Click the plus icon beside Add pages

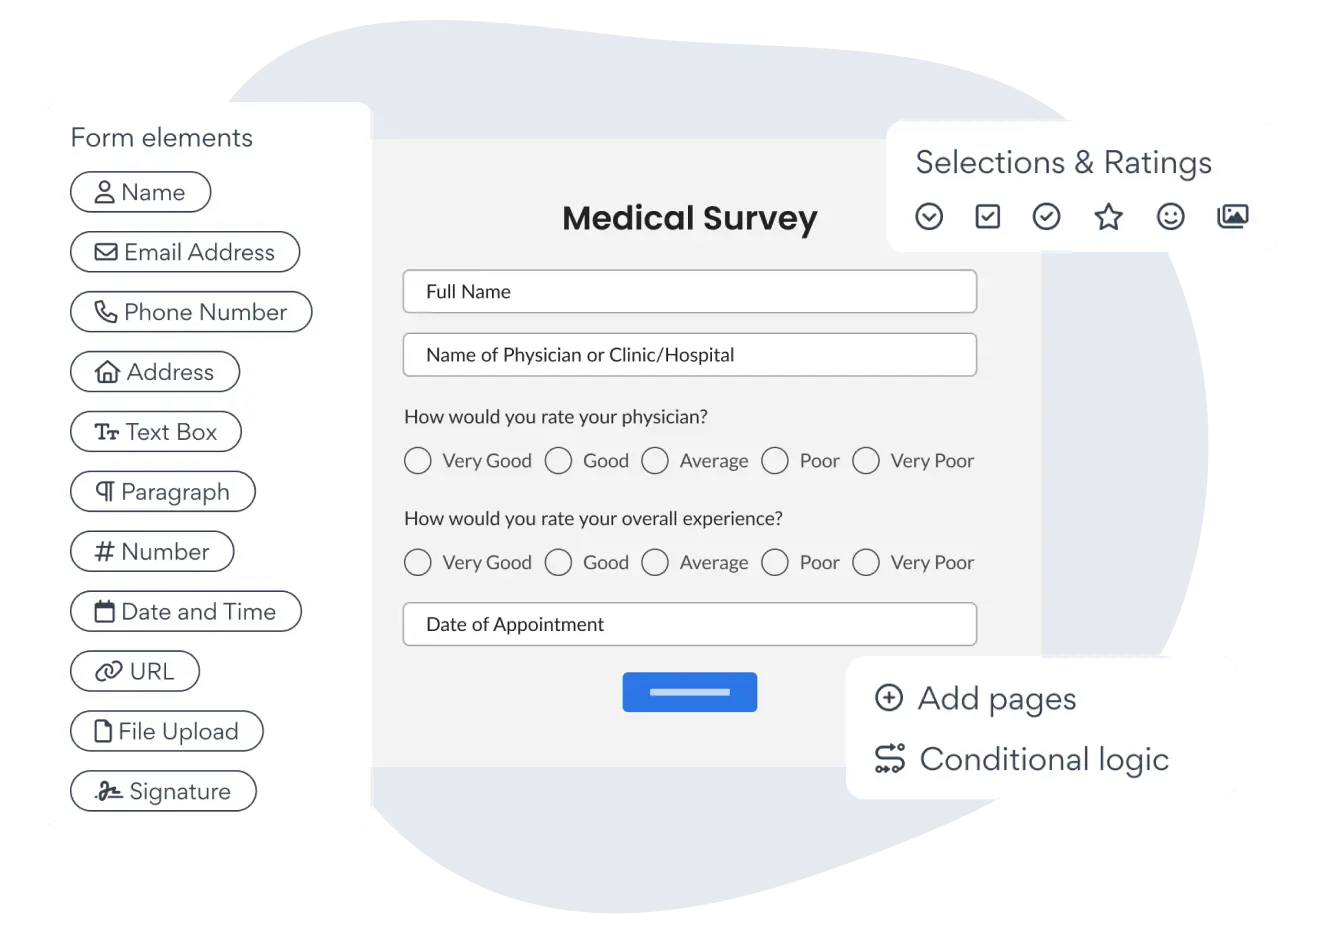pyautogui.click(x=889, y=698)
